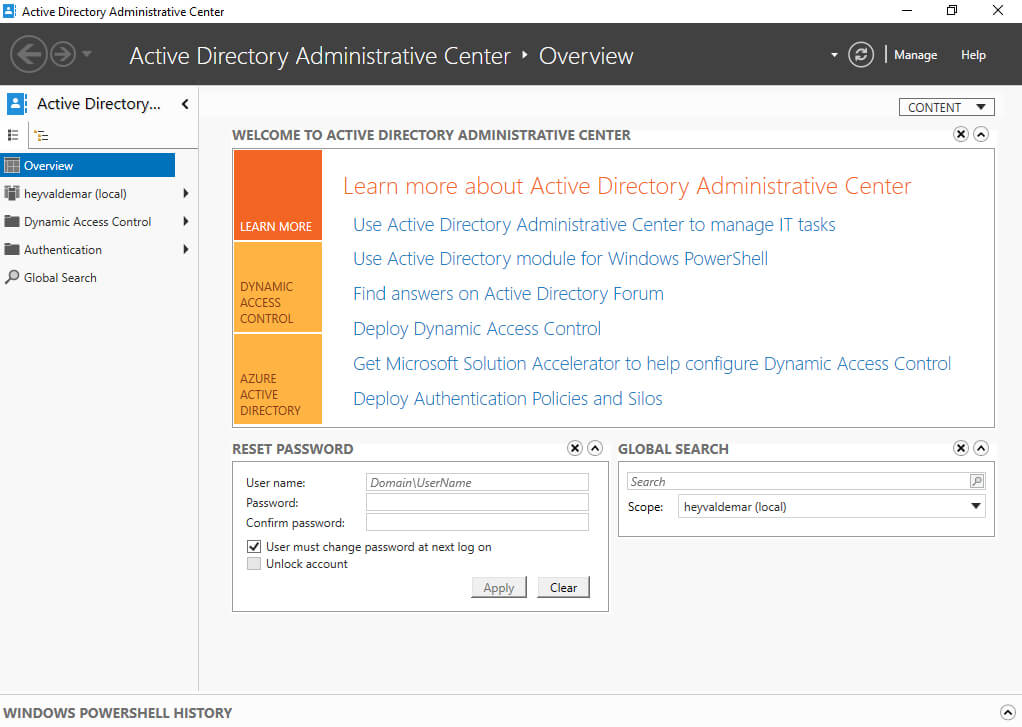Select heyvaldemar (local) domain node
This screenshot has width=1022, height=727.
(x=75, y=194)
